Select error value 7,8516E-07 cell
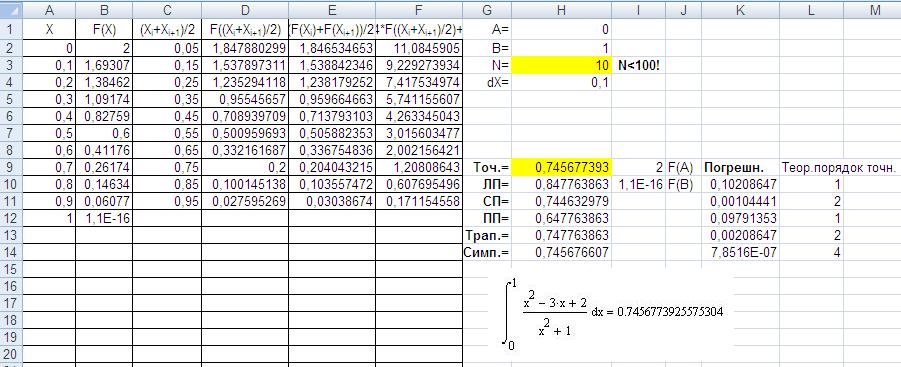Viewport: 901px width, 367px height. (x=740, y=252)
